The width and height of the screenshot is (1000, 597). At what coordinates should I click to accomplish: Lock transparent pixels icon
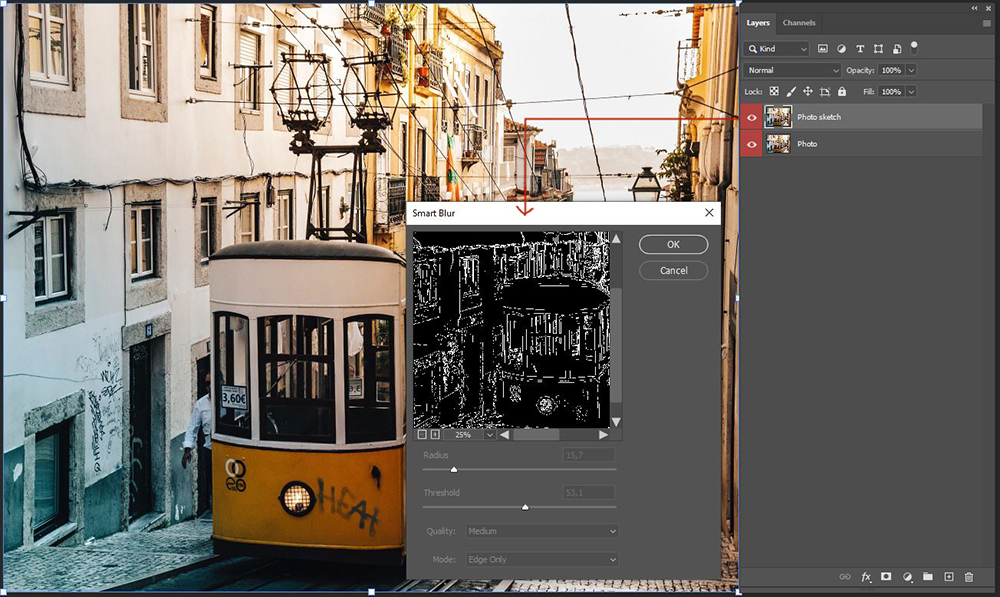(774, 92)
